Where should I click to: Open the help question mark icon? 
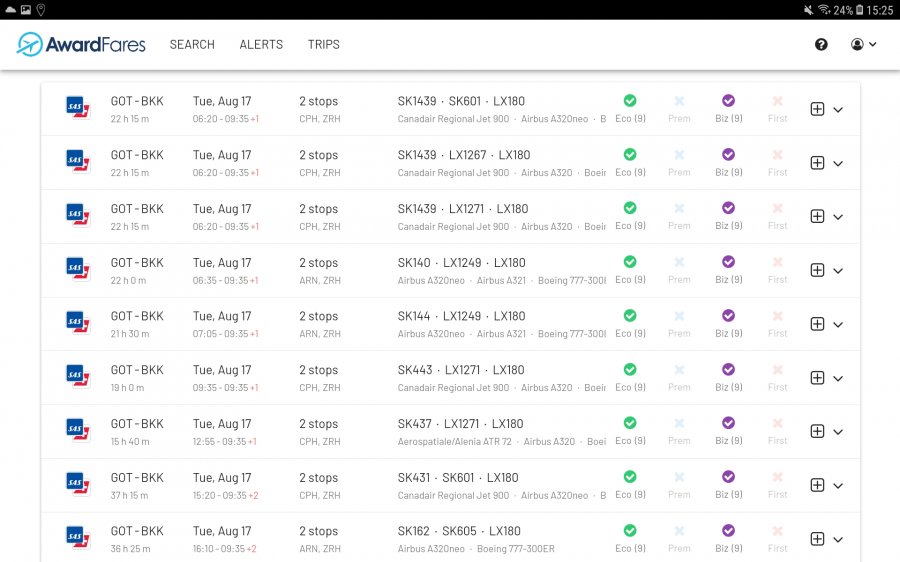(x=821, y=44)
